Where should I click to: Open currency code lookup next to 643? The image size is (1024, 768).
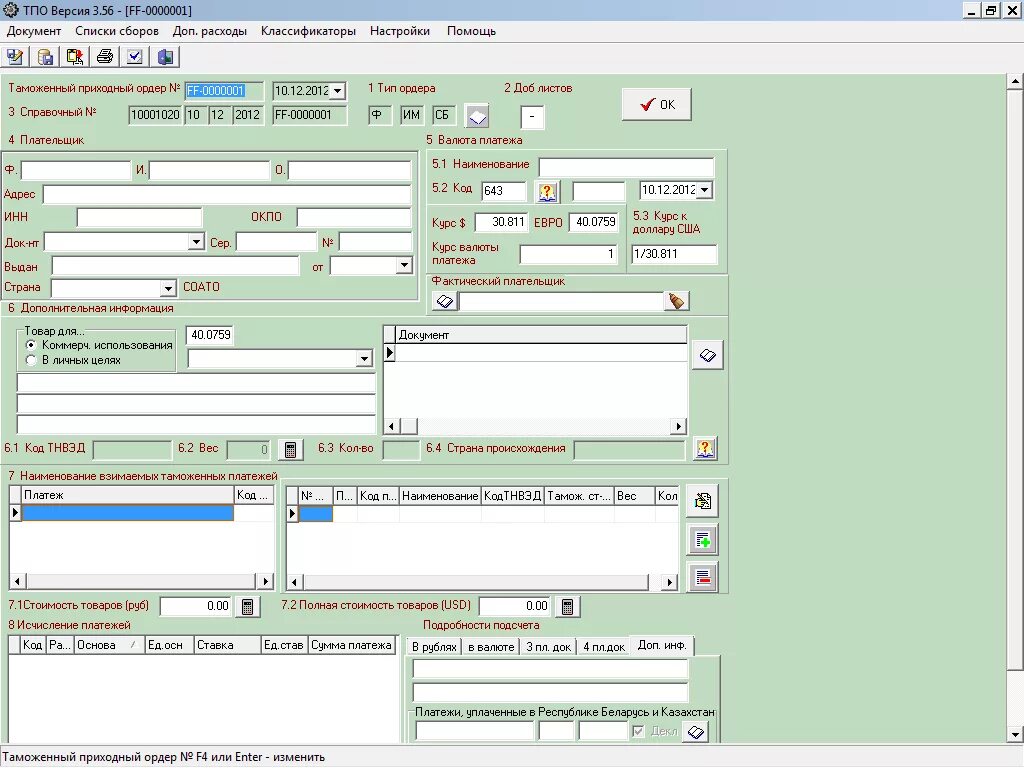(547, 191)
